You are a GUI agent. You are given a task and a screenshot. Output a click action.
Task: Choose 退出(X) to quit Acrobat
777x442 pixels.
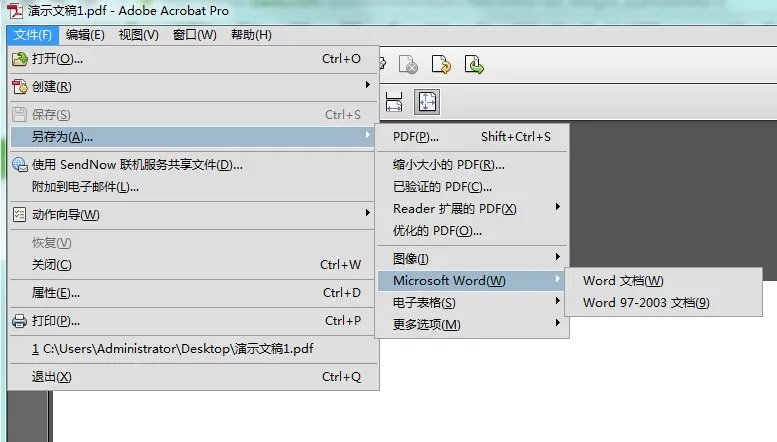[194, 377]
